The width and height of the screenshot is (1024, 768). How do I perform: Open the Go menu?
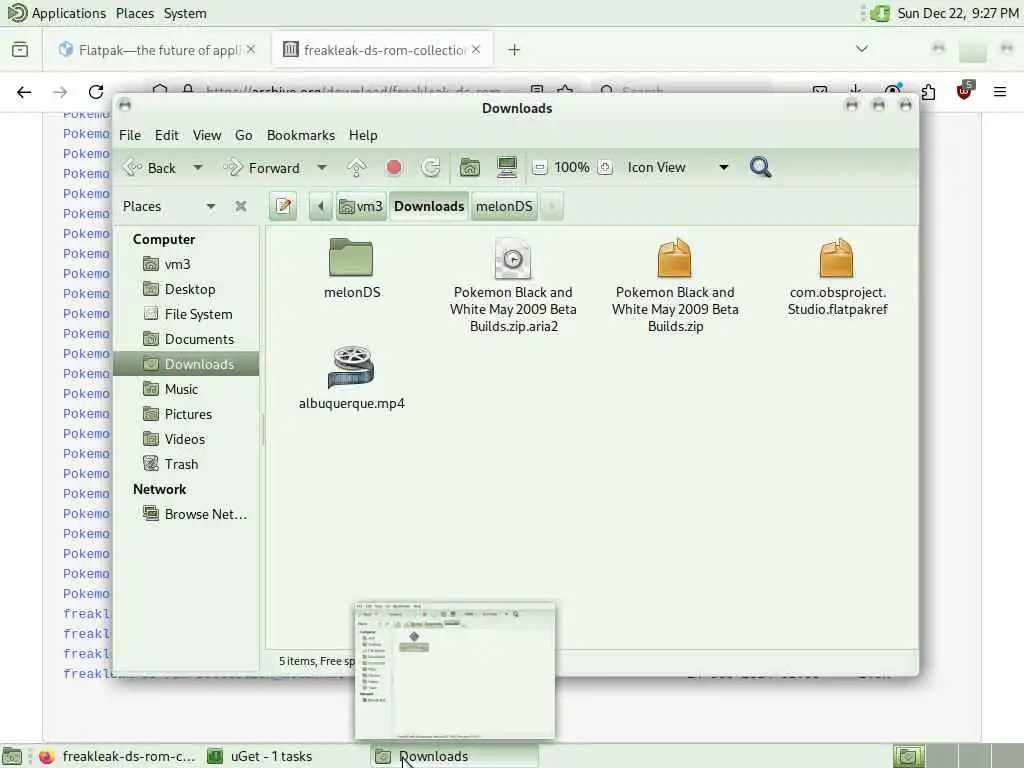[244, 135]
